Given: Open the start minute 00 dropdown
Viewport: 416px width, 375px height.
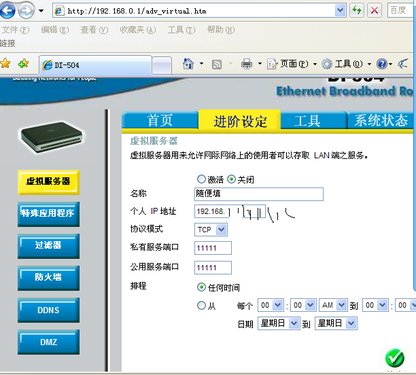Looking at the screenshot, I should (x=303, y=305).
